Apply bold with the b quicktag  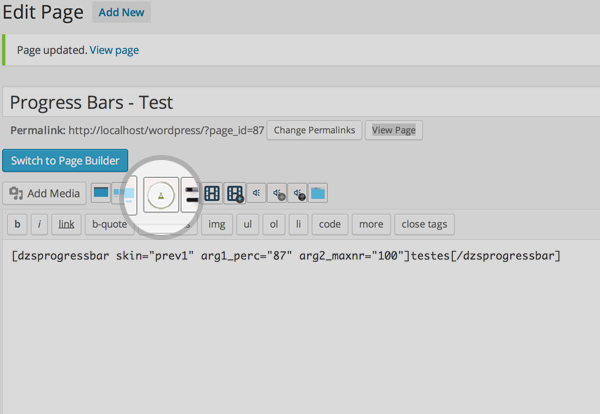pos(18,224)
